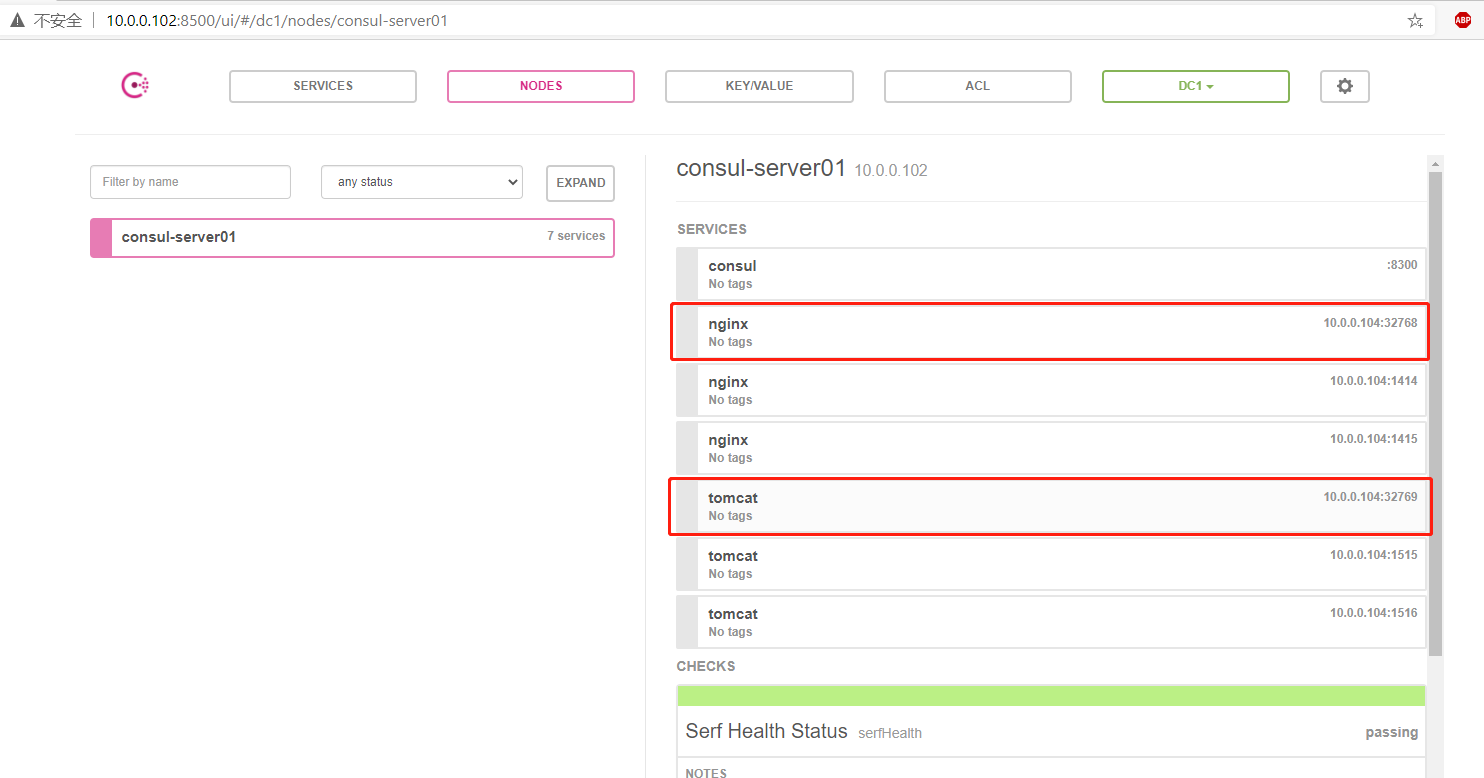1484x778 pixels.
Task: Go to the ACL tab
Action: (x=977, y=86)
